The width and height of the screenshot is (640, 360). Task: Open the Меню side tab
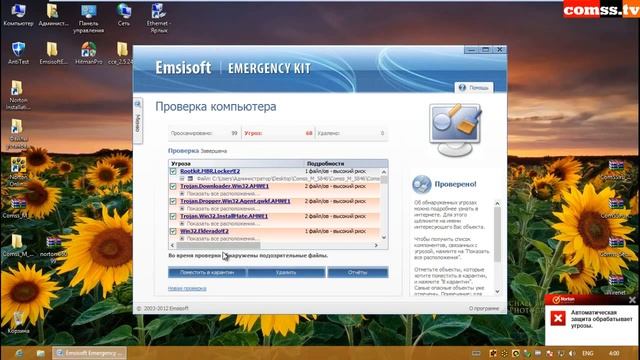138,120
